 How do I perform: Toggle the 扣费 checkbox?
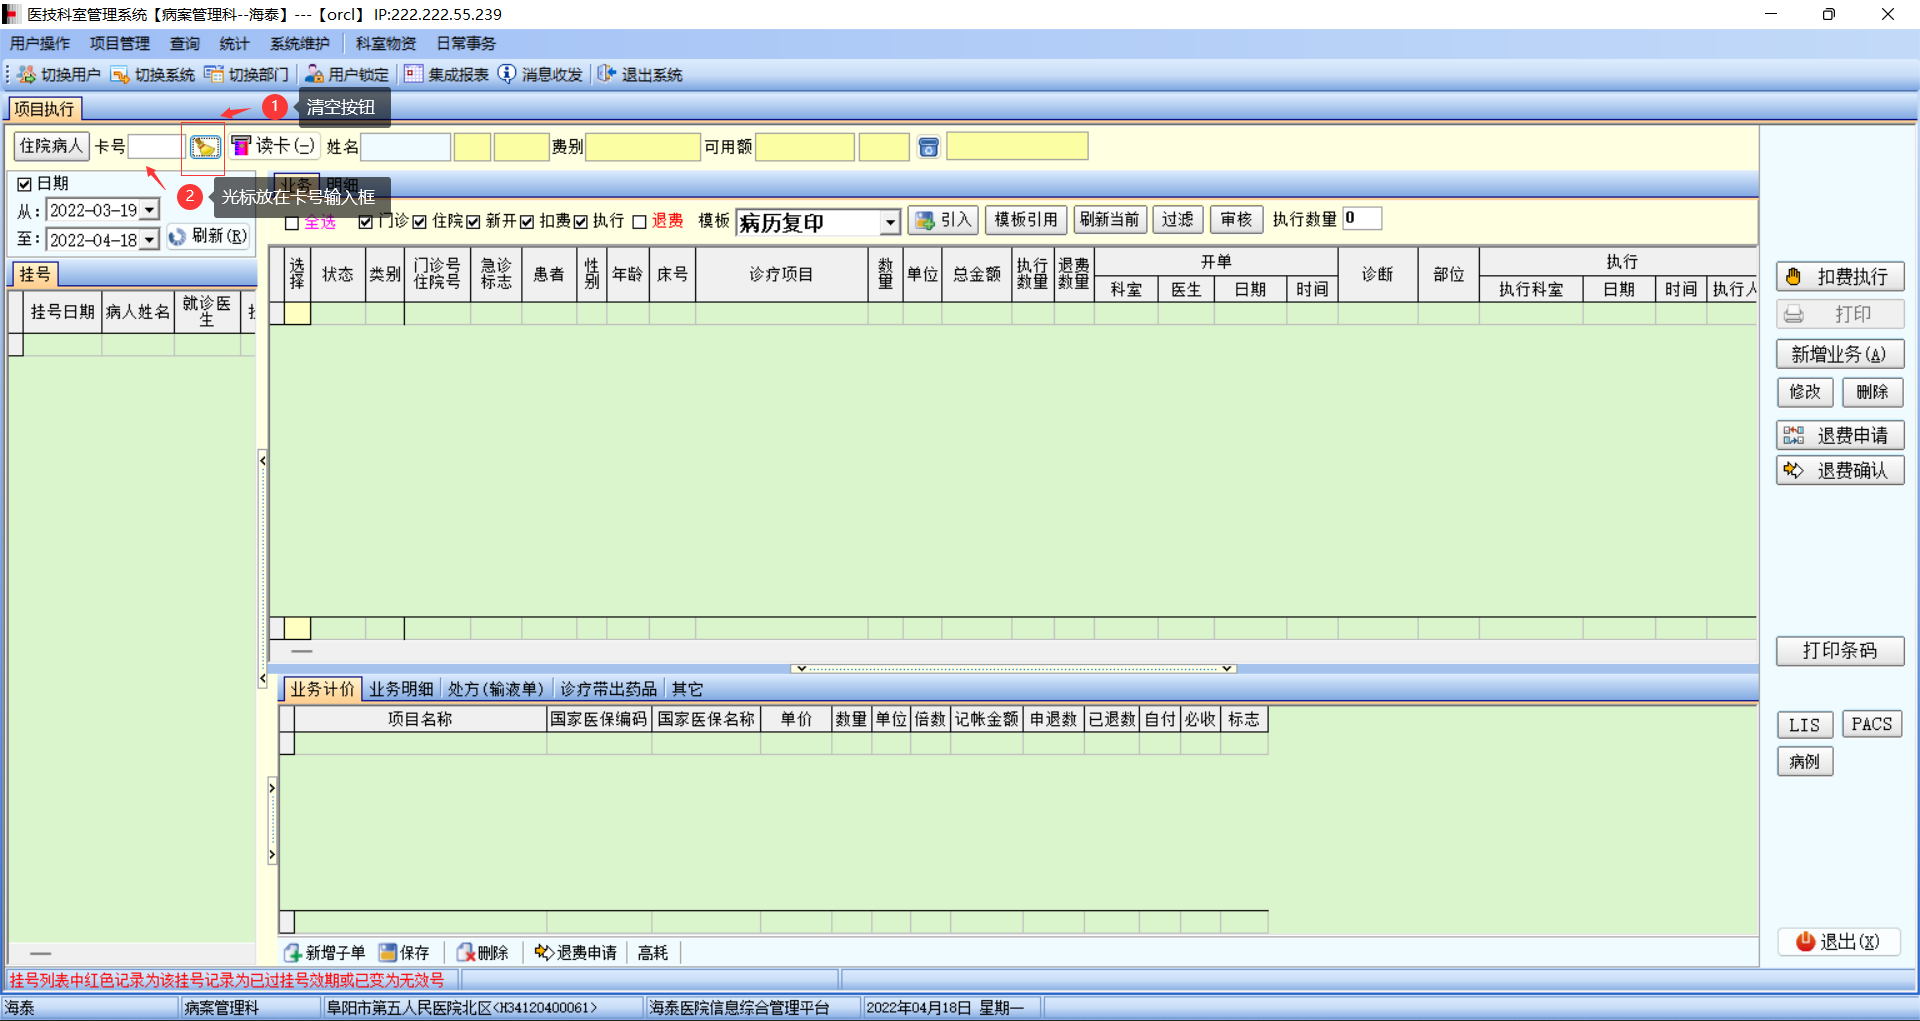527,222
